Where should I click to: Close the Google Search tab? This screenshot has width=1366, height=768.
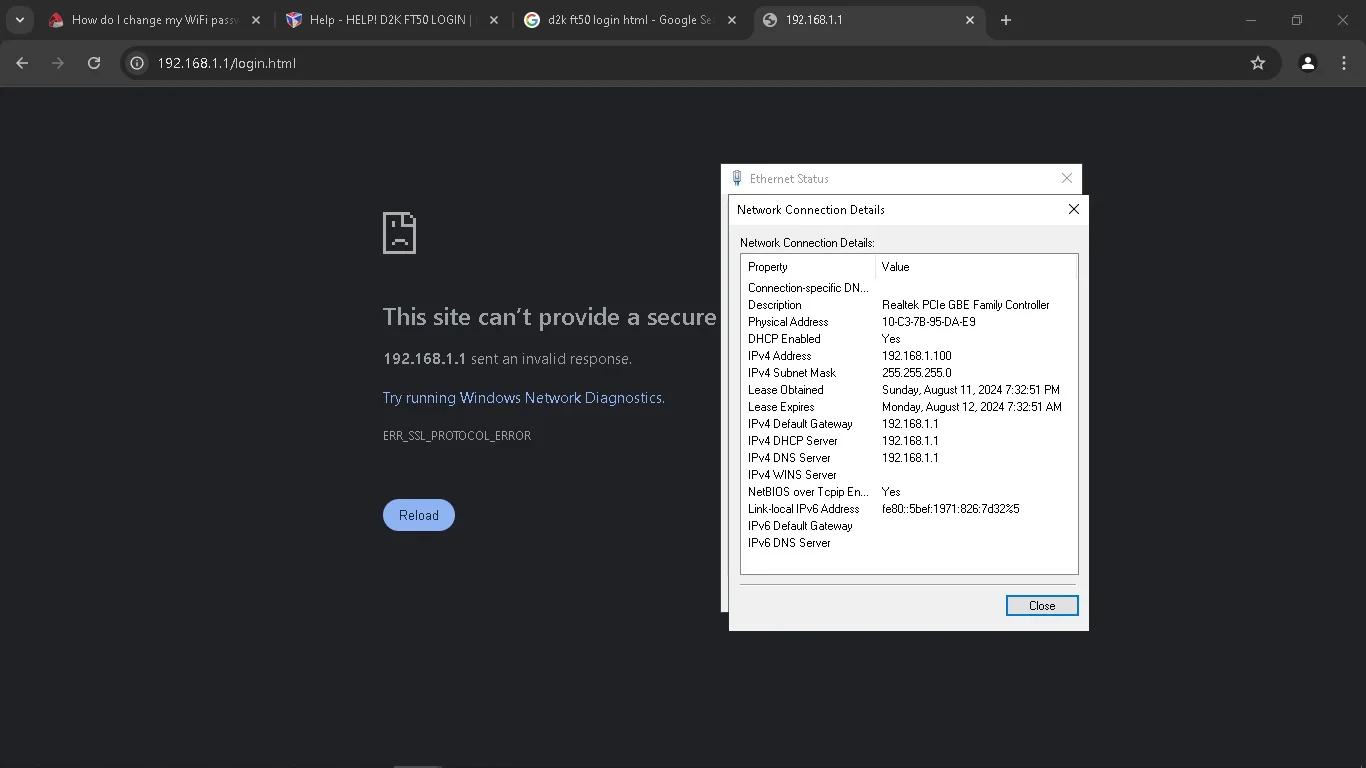732,20
